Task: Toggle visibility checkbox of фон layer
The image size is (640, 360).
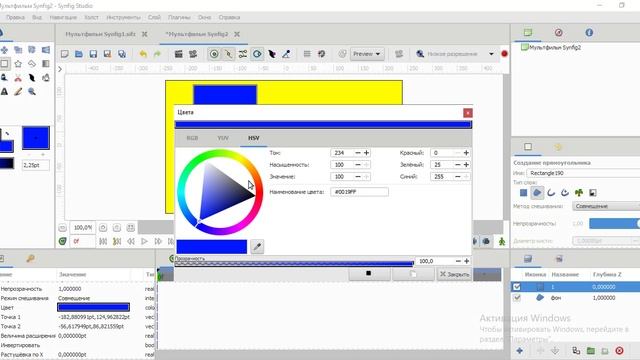Action: click(x=517, y=298)
